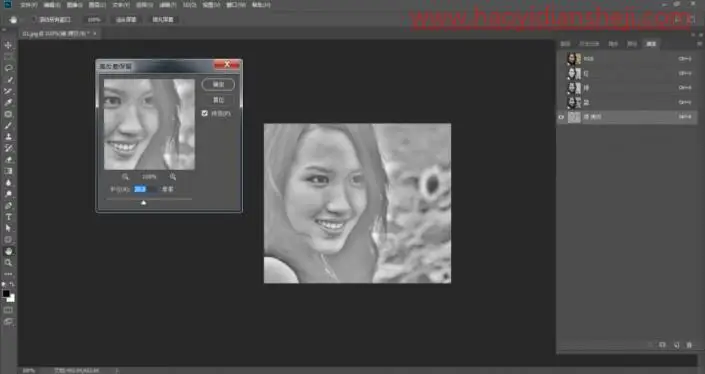
Task: Select the Shape tool
Action: click(x=8, y=240)
